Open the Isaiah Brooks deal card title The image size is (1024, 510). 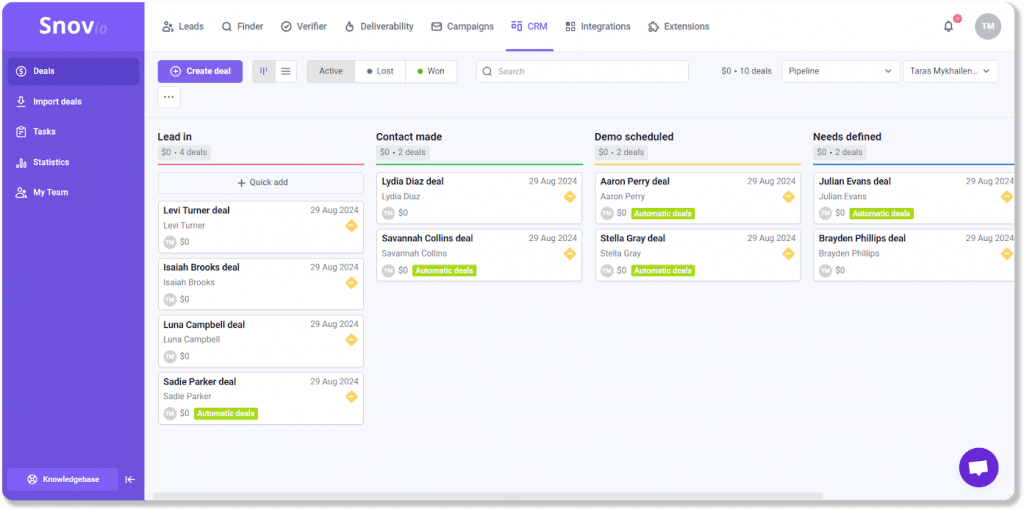pyautogui.click(x=201, y=267)
